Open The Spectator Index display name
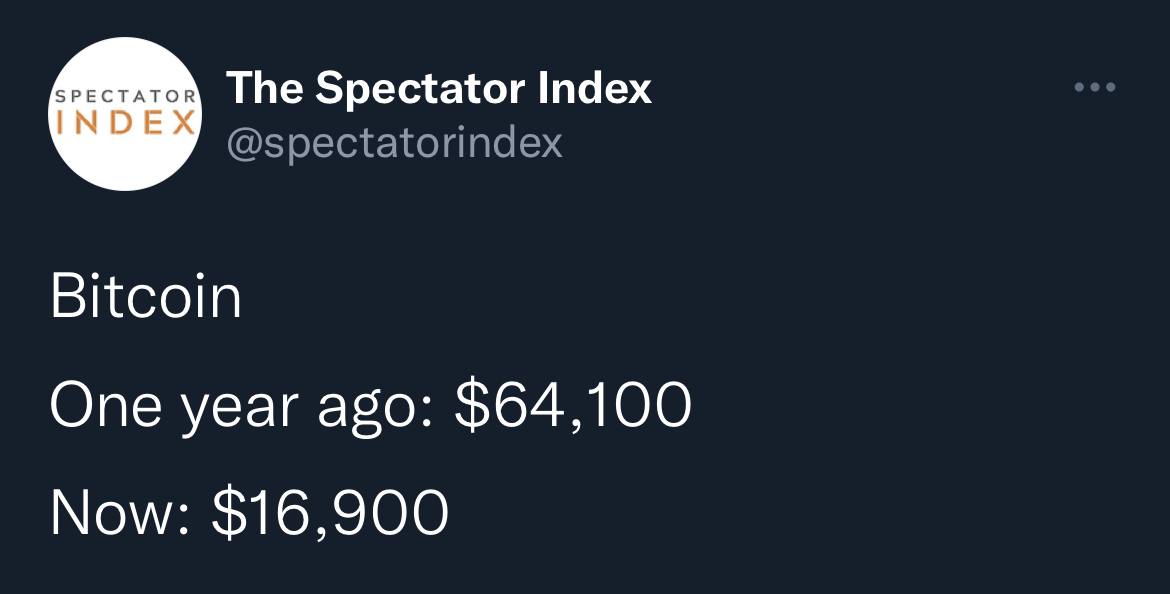This screenshot has width=1170, height=594. pos(439,89)
